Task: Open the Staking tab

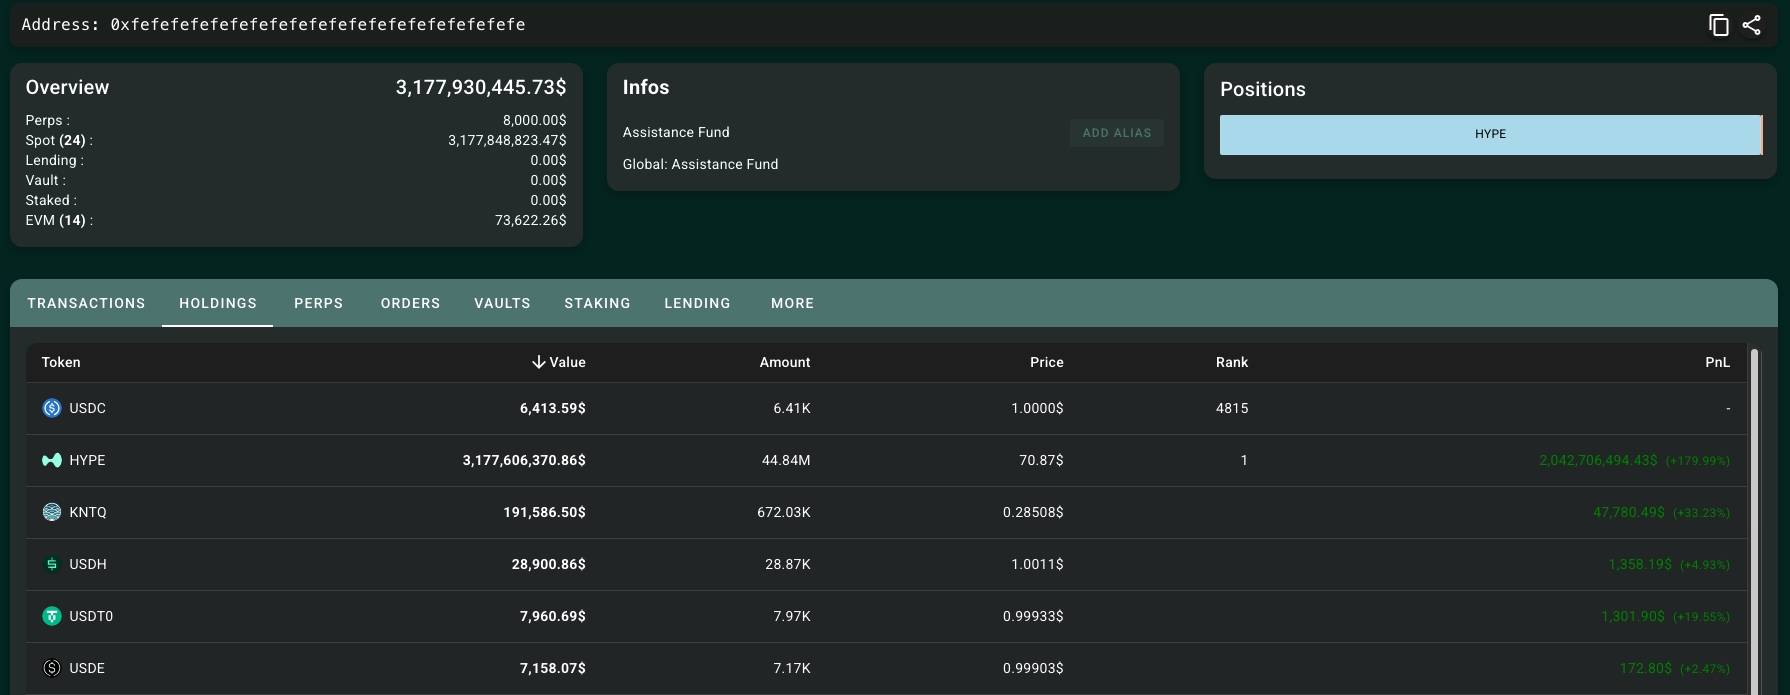Action: 597,303
